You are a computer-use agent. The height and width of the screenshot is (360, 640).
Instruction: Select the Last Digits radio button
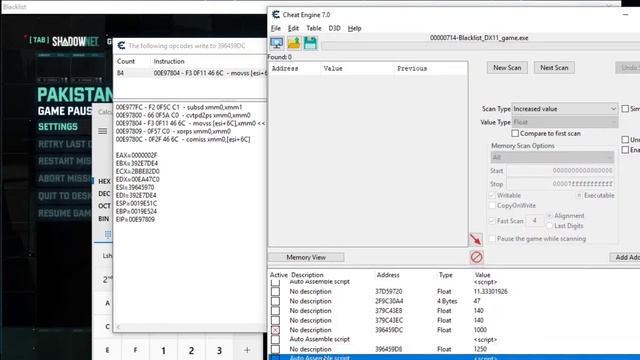549,226
